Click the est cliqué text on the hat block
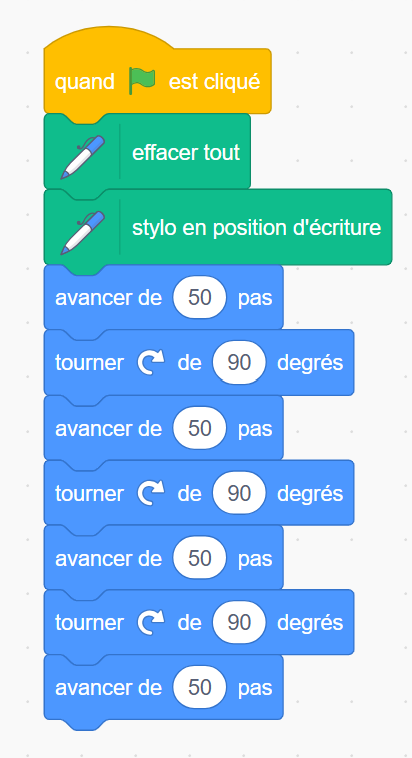 point(214,82)
